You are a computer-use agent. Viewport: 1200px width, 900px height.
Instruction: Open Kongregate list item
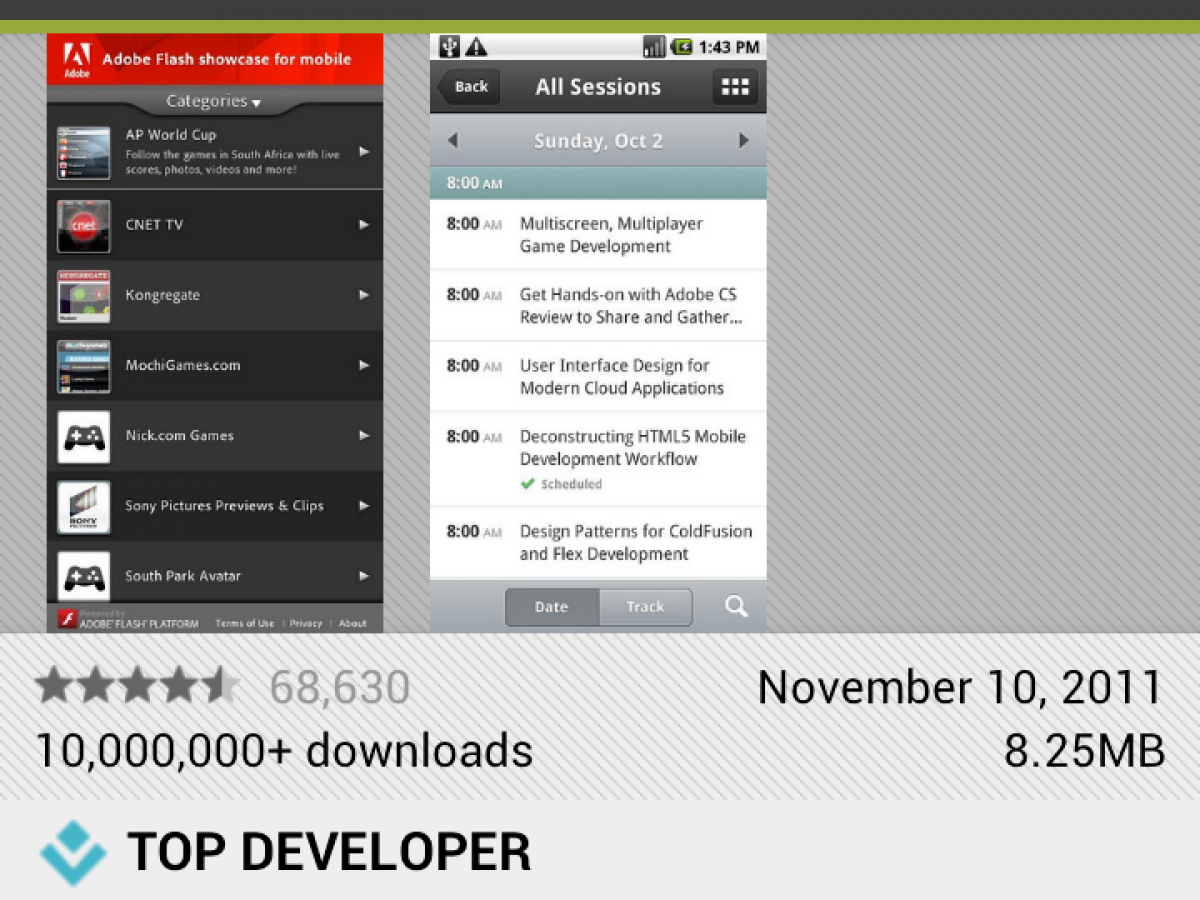214,296
